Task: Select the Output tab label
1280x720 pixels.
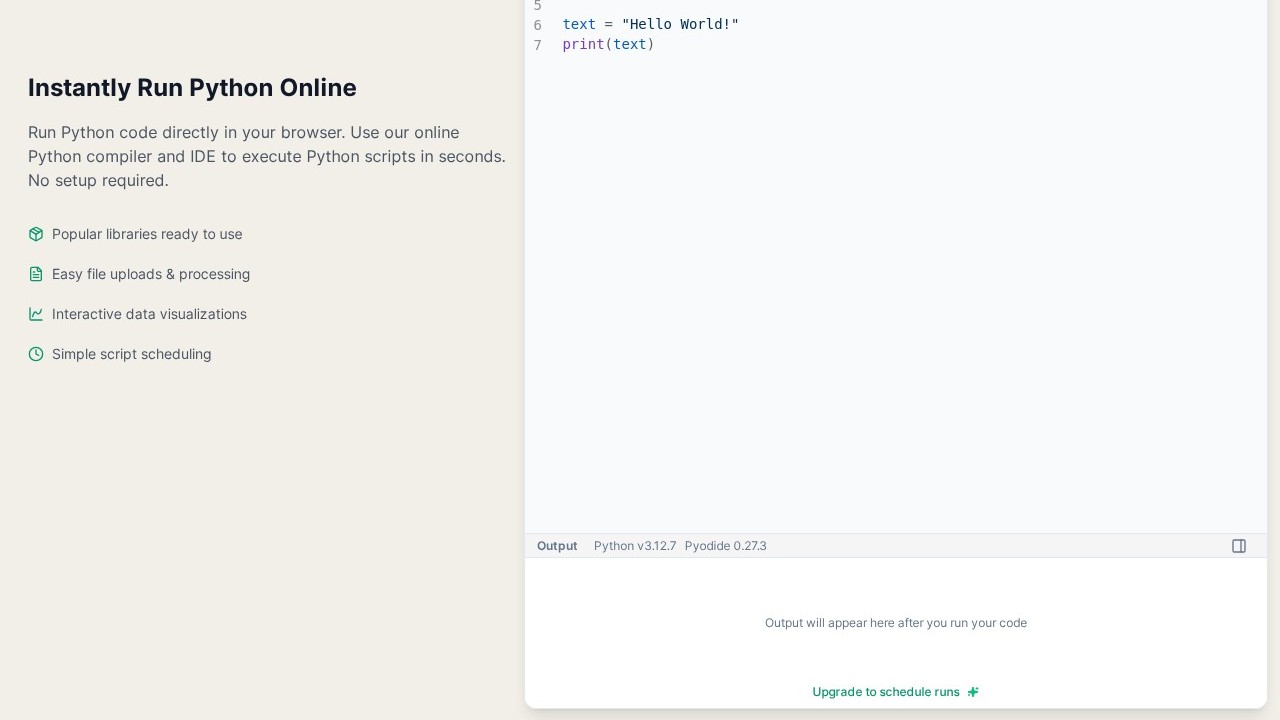Action: (557, 546)
